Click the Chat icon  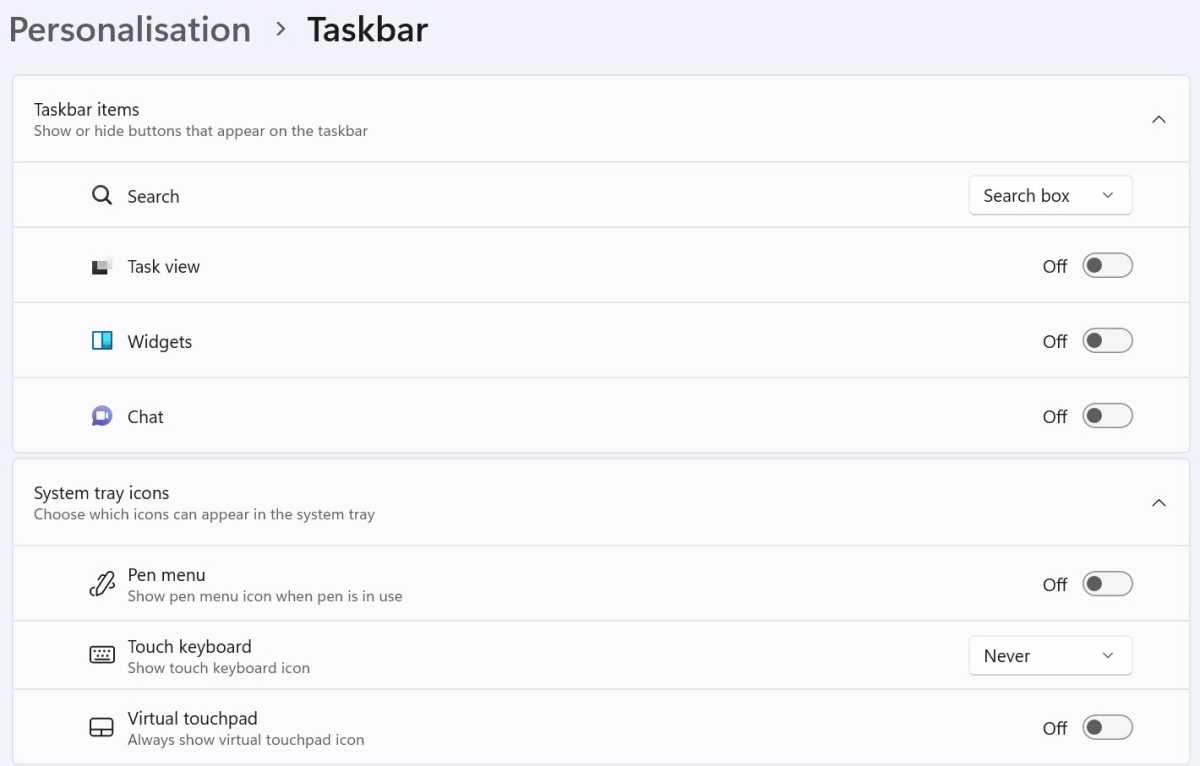click(102, 416)
